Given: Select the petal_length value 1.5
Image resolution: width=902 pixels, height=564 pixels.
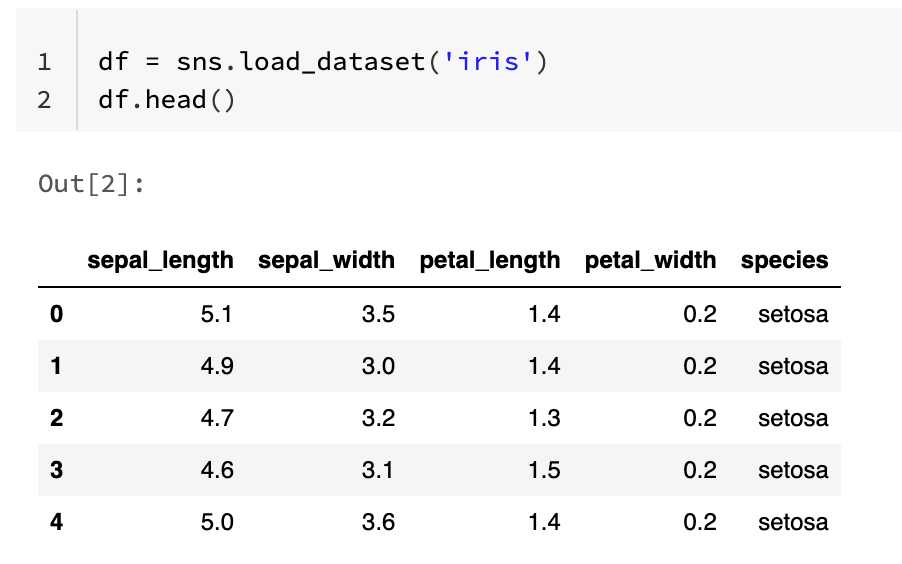Looking at the screenshot, I should (543, 470).
